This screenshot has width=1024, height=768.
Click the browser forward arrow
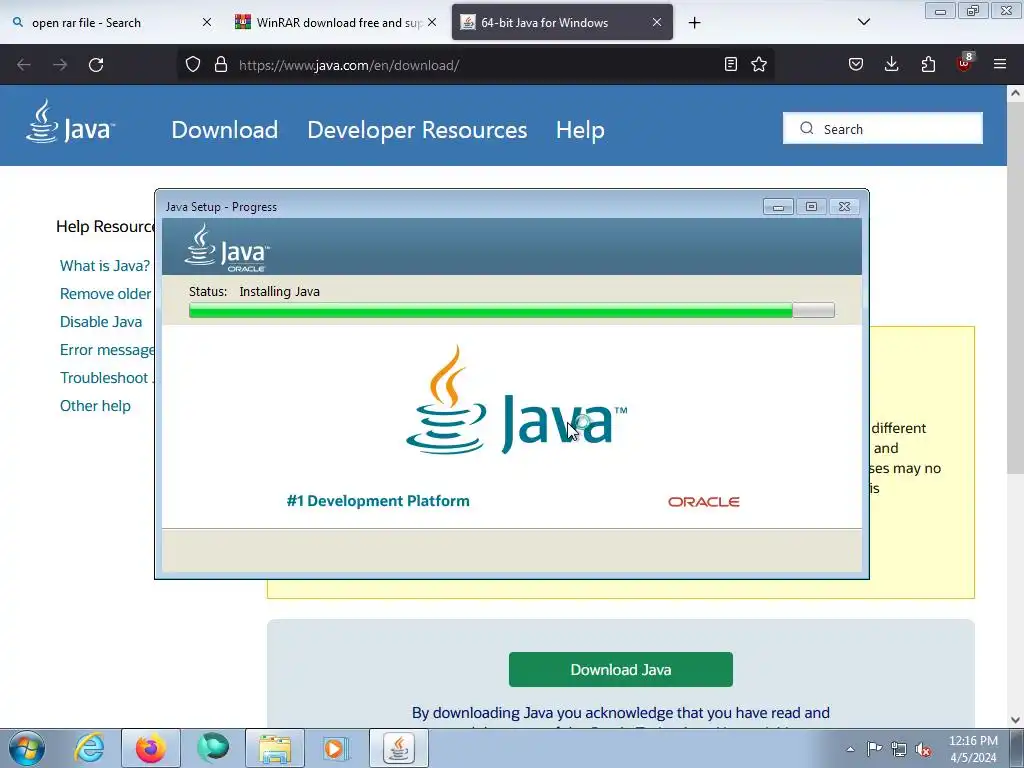60,65
